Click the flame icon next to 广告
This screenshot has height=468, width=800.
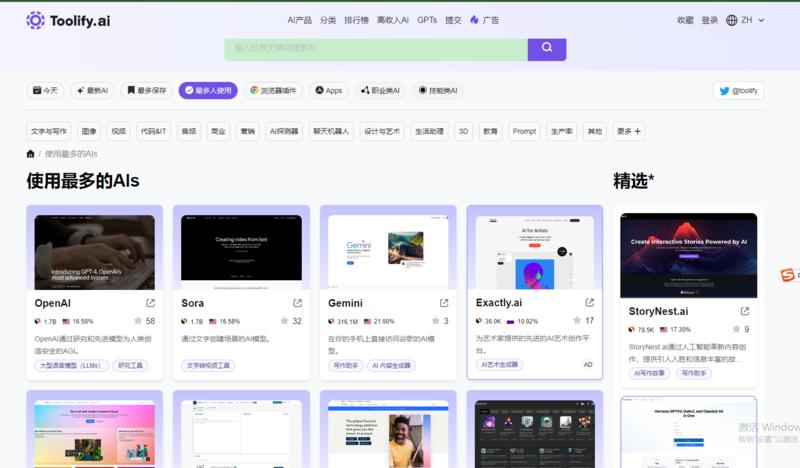tap(474, 20)
